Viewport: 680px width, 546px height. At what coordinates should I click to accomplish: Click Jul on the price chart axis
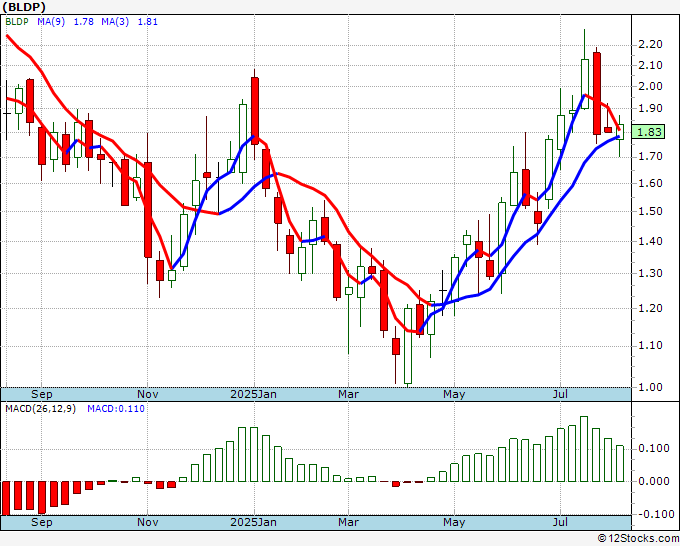(560, 394)
